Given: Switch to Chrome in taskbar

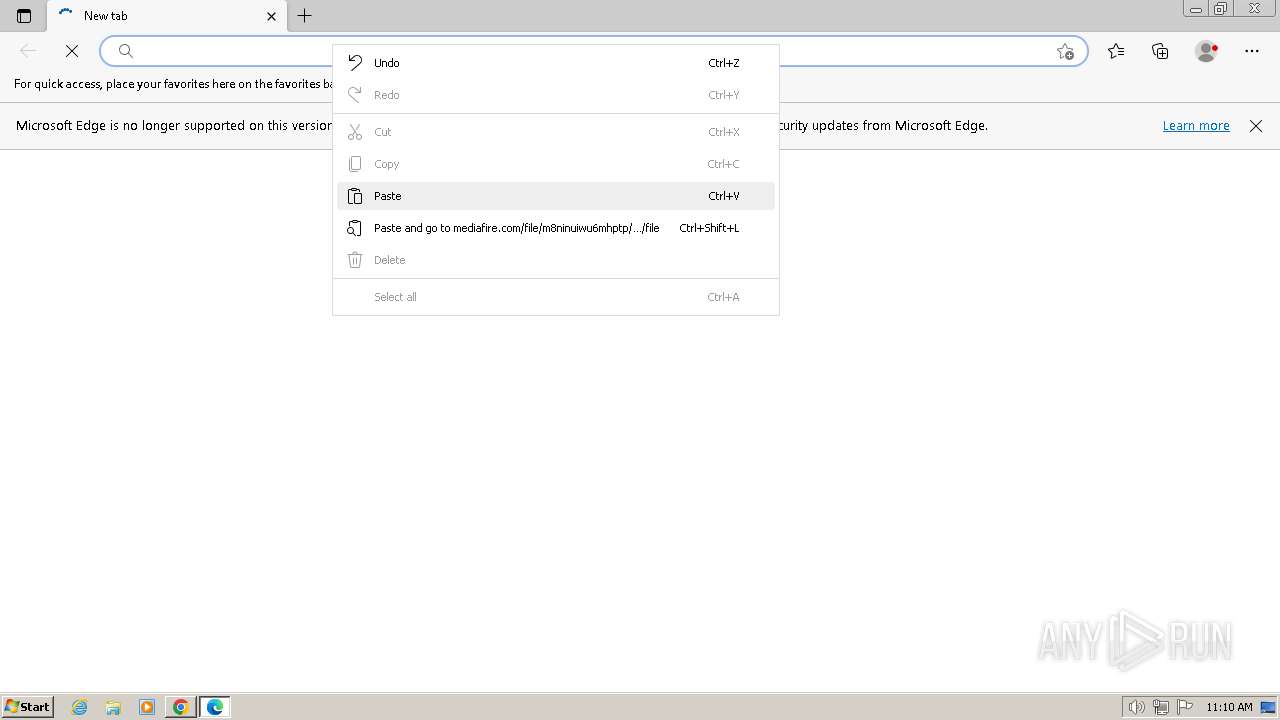Looking at the screenshot, I should click(180, 707).
